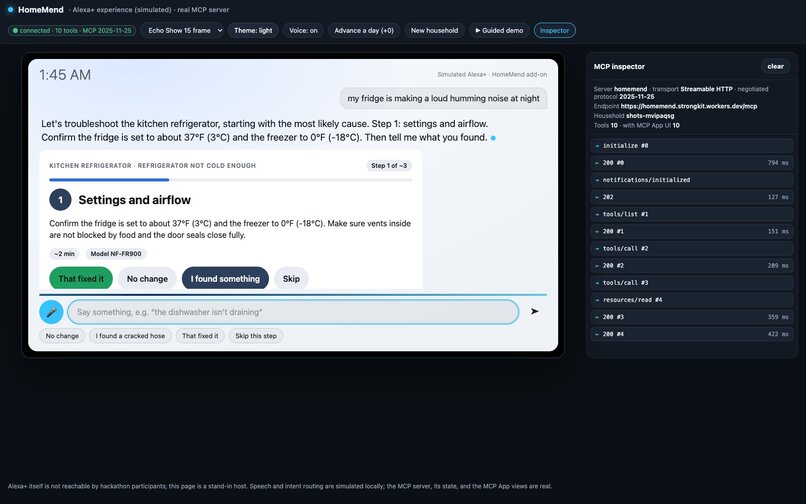Screen dimensions: 806x504
Task: Click Advance a day (+0)
Action: click(364, 30)
